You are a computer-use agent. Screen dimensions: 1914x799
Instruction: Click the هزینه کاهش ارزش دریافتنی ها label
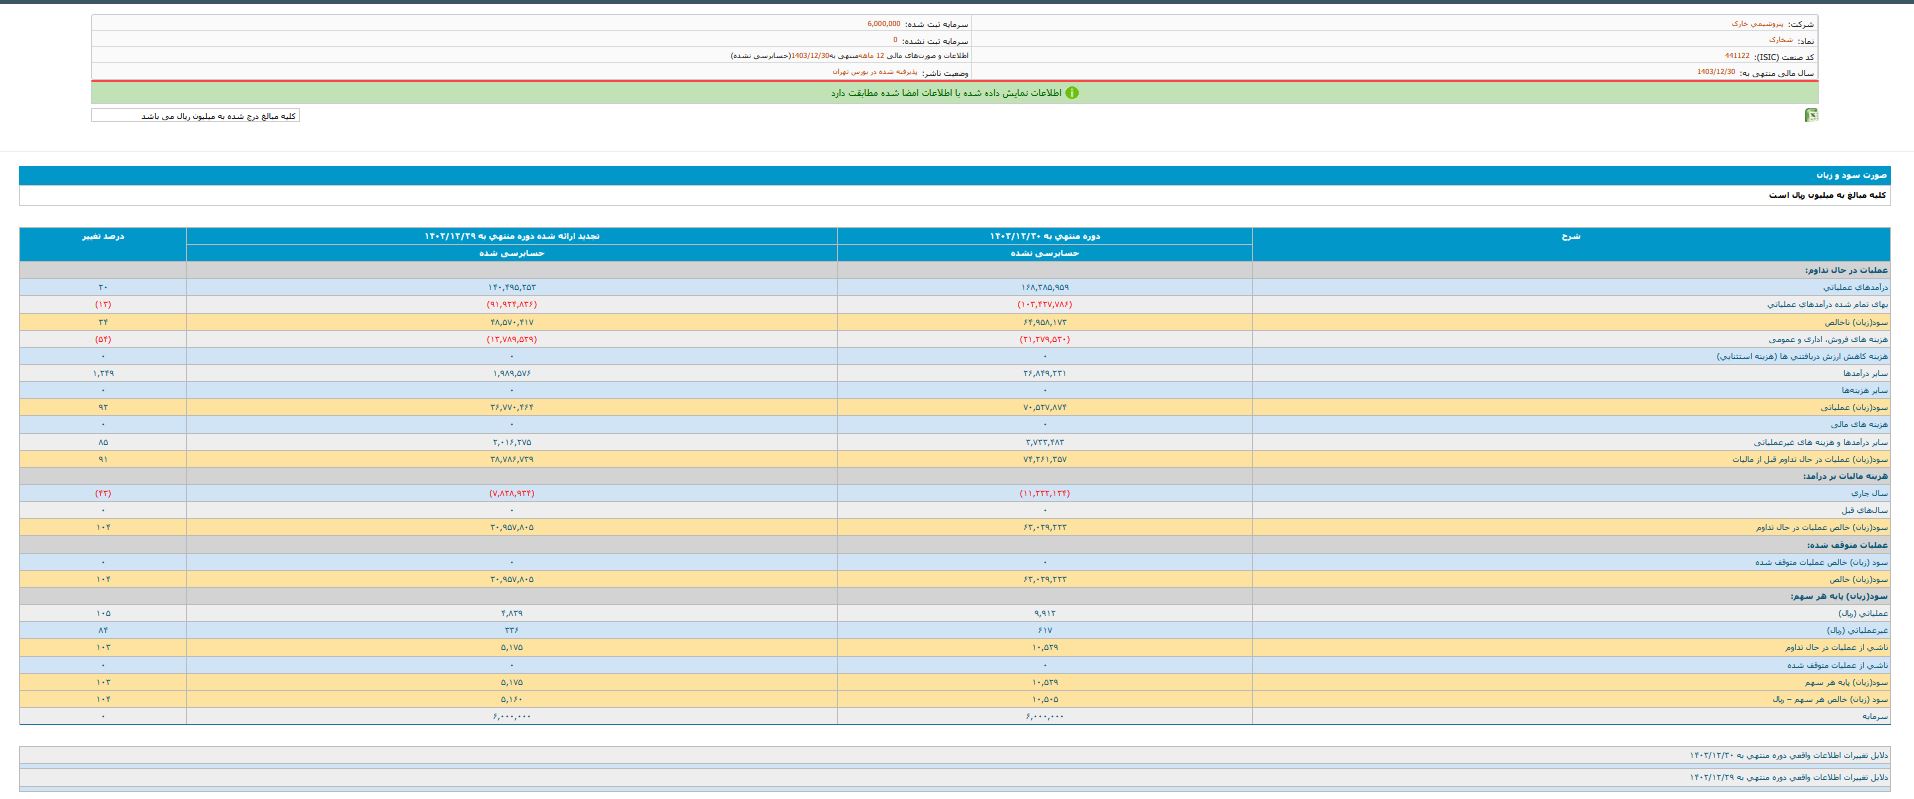click(1802, 356)
